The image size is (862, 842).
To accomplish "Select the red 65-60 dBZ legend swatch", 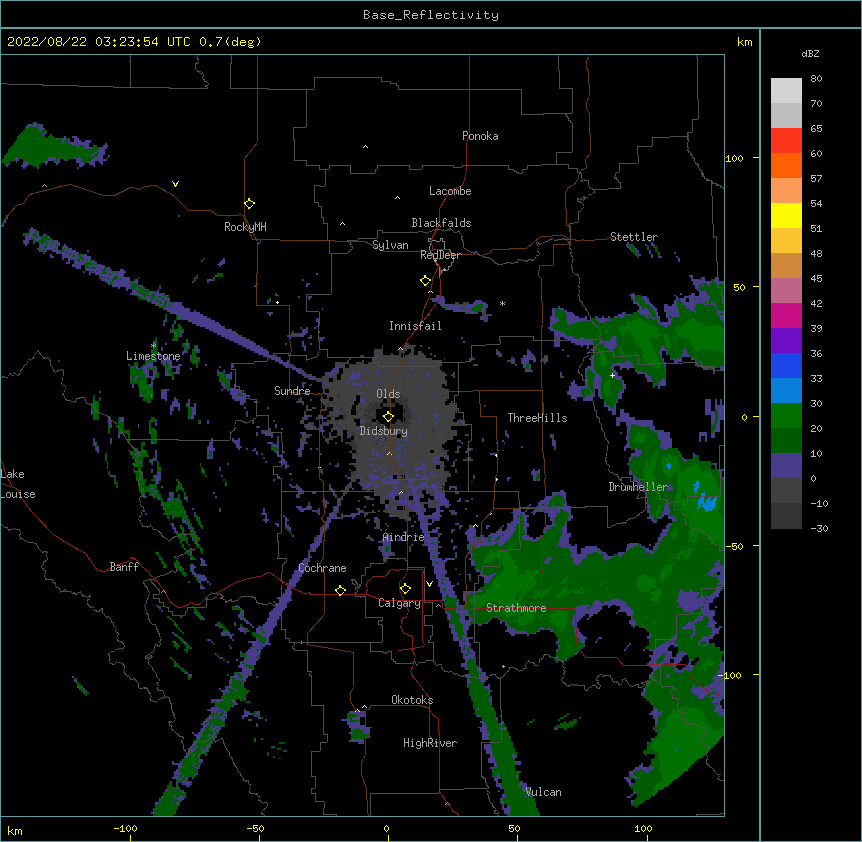I will pyautogui.click(x=786, y=140).
